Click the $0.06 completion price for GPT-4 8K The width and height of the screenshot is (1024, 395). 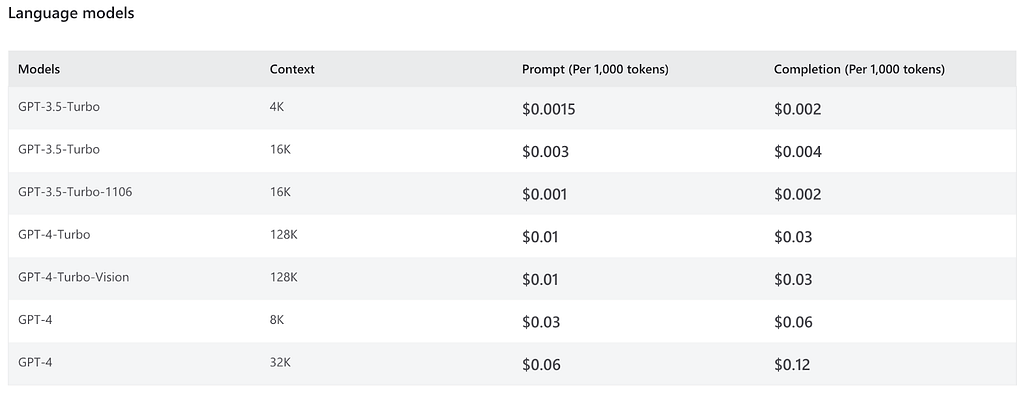pyautogui.click(x=793, y=323)
